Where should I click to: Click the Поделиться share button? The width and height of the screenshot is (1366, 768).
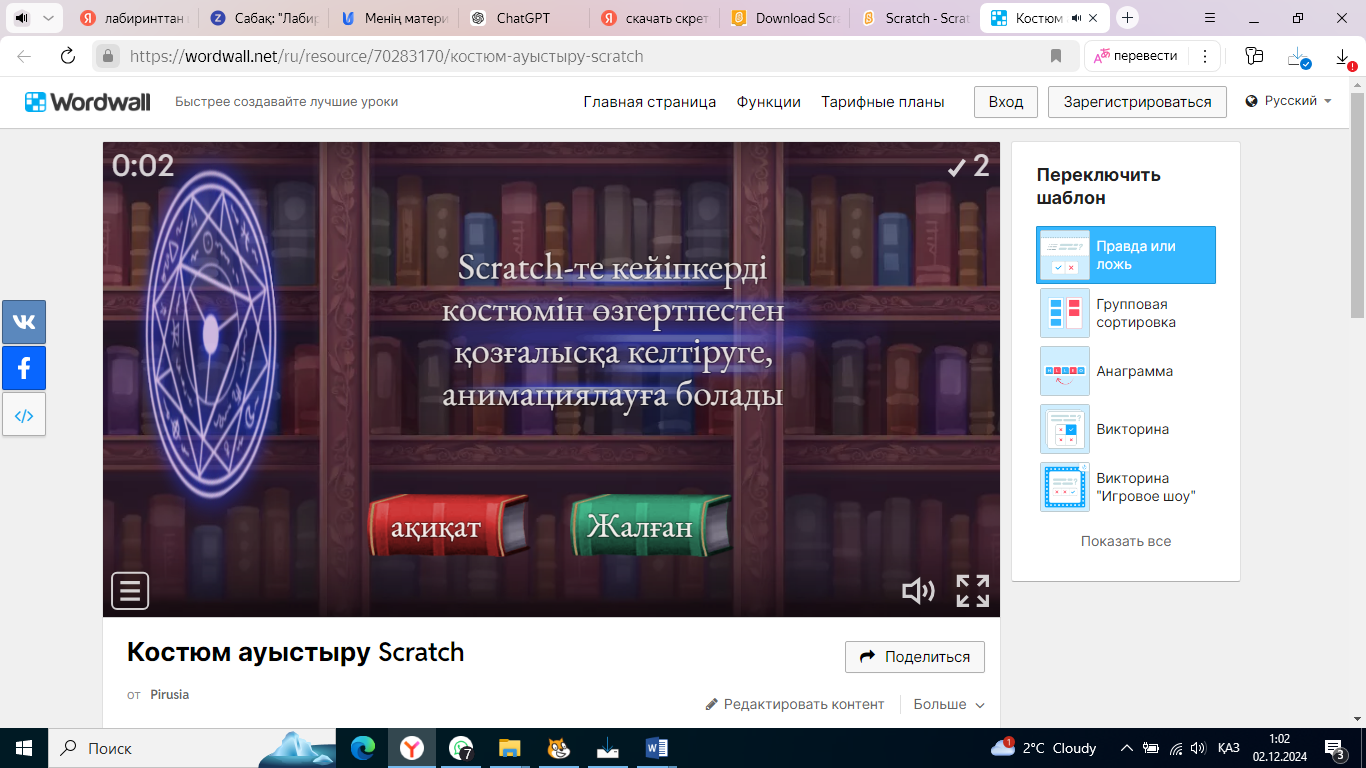(x=915, y=657)
